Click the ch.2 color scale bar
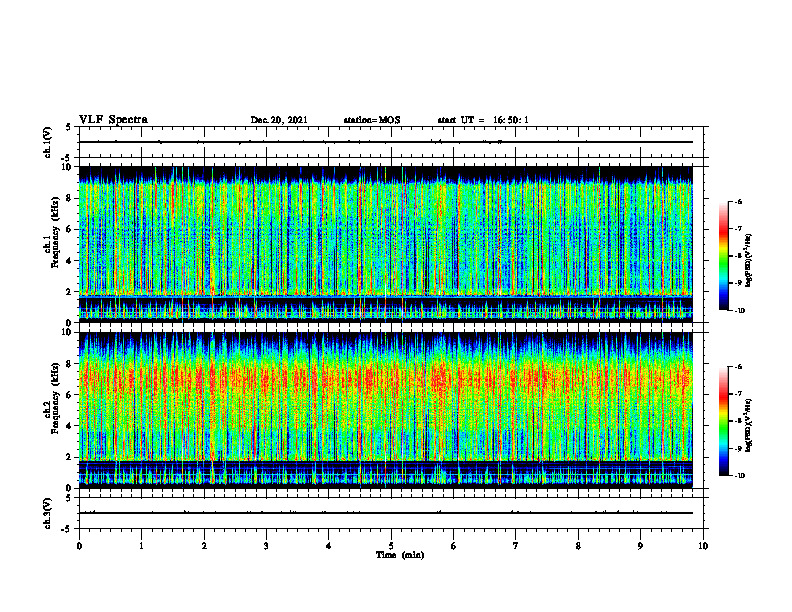This screenshot has height=612, width=792. pyautogui.click(x=724, y=421)
